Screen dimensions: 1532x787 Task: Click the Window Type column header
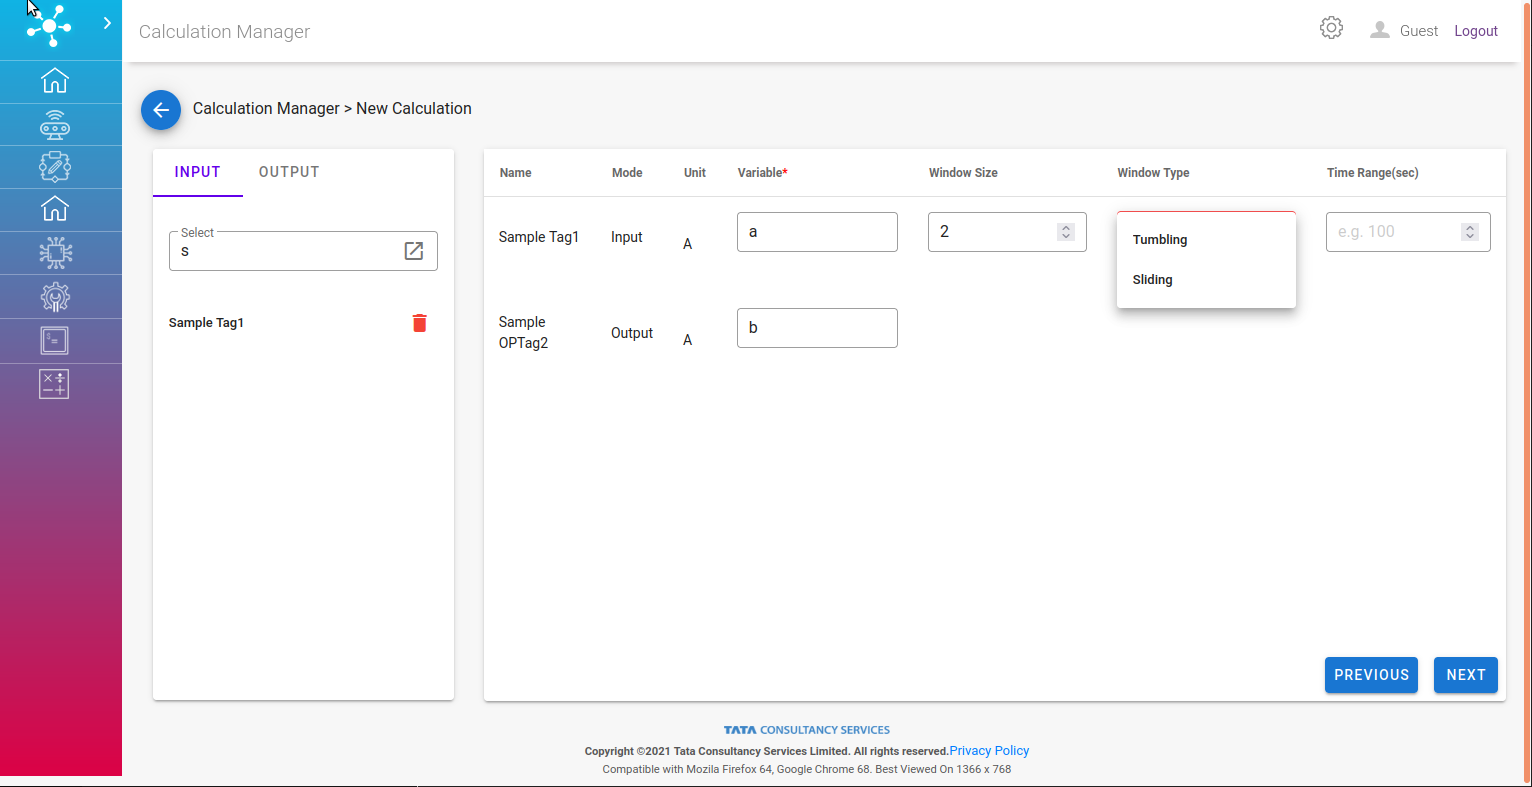[x=1153, y=173]
